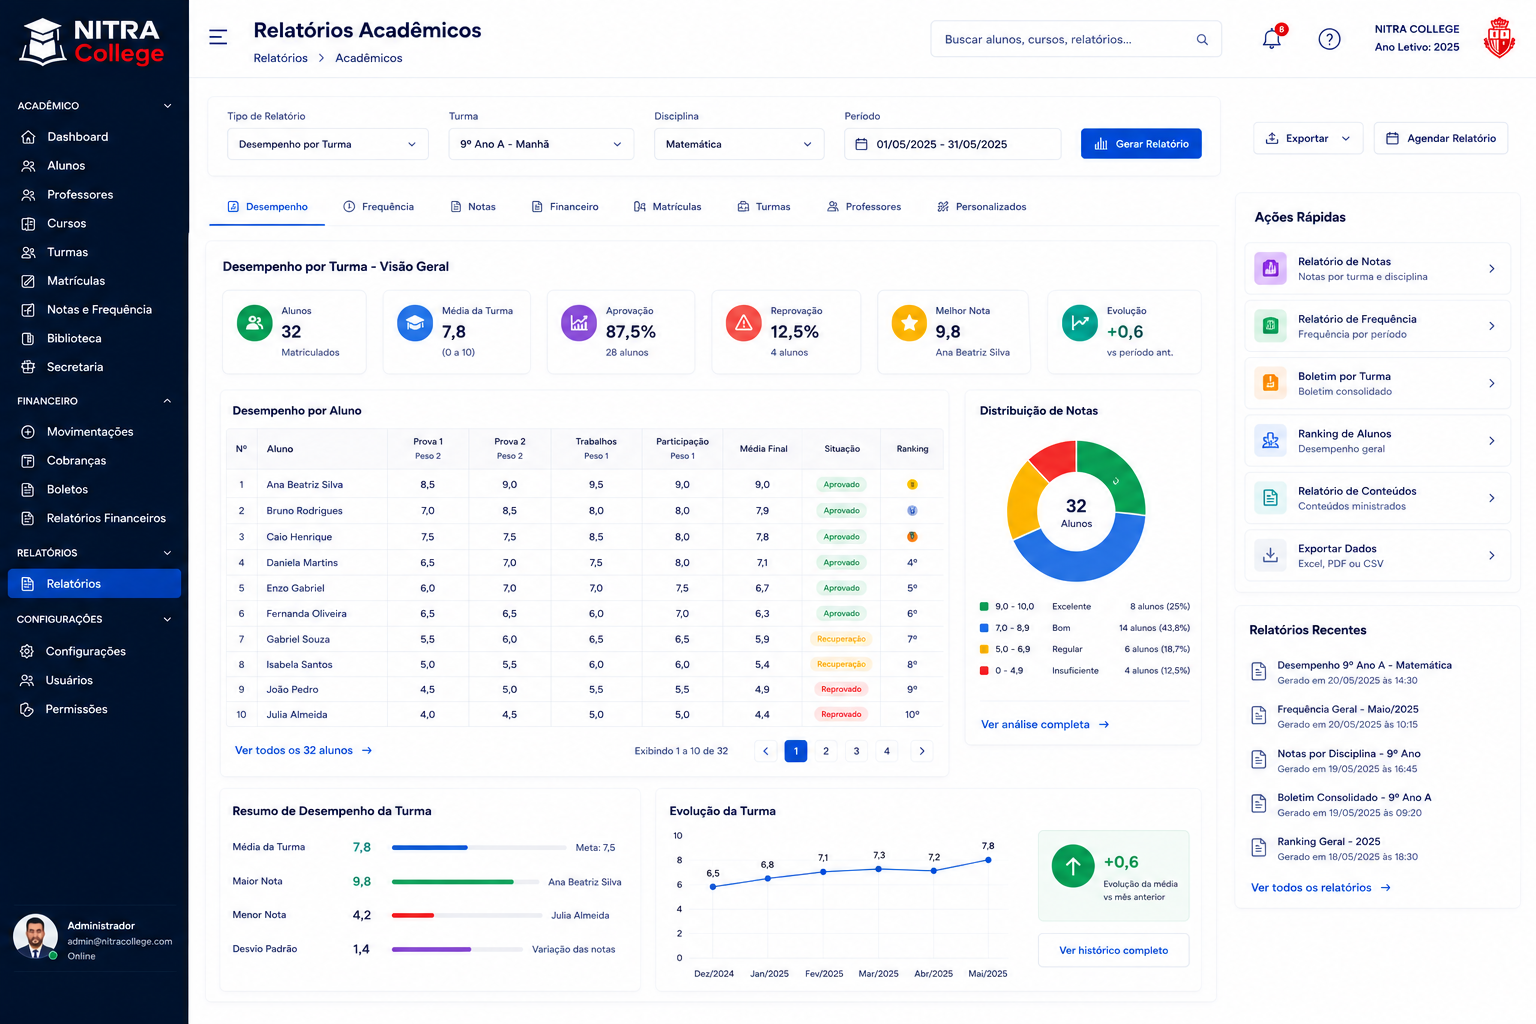Click the help question mark icon

click(1329, 39)
